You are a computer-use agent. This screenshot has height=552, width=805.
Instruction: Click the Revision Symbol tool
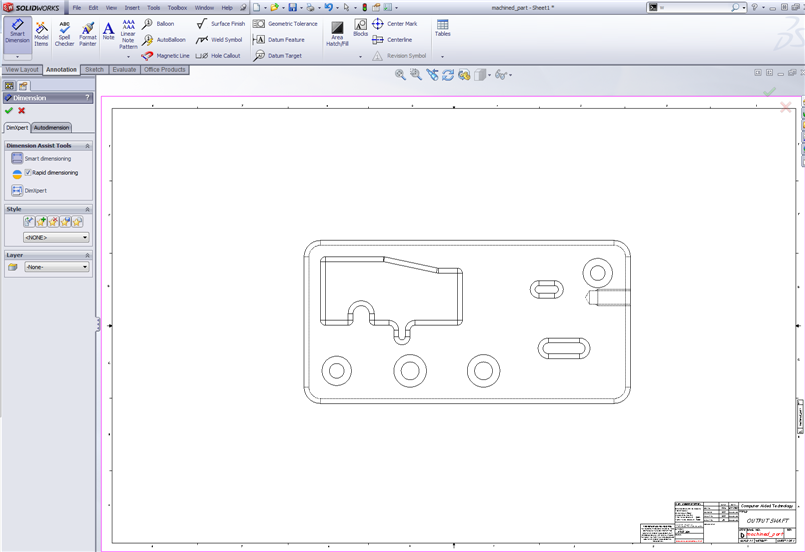[399, 55]
